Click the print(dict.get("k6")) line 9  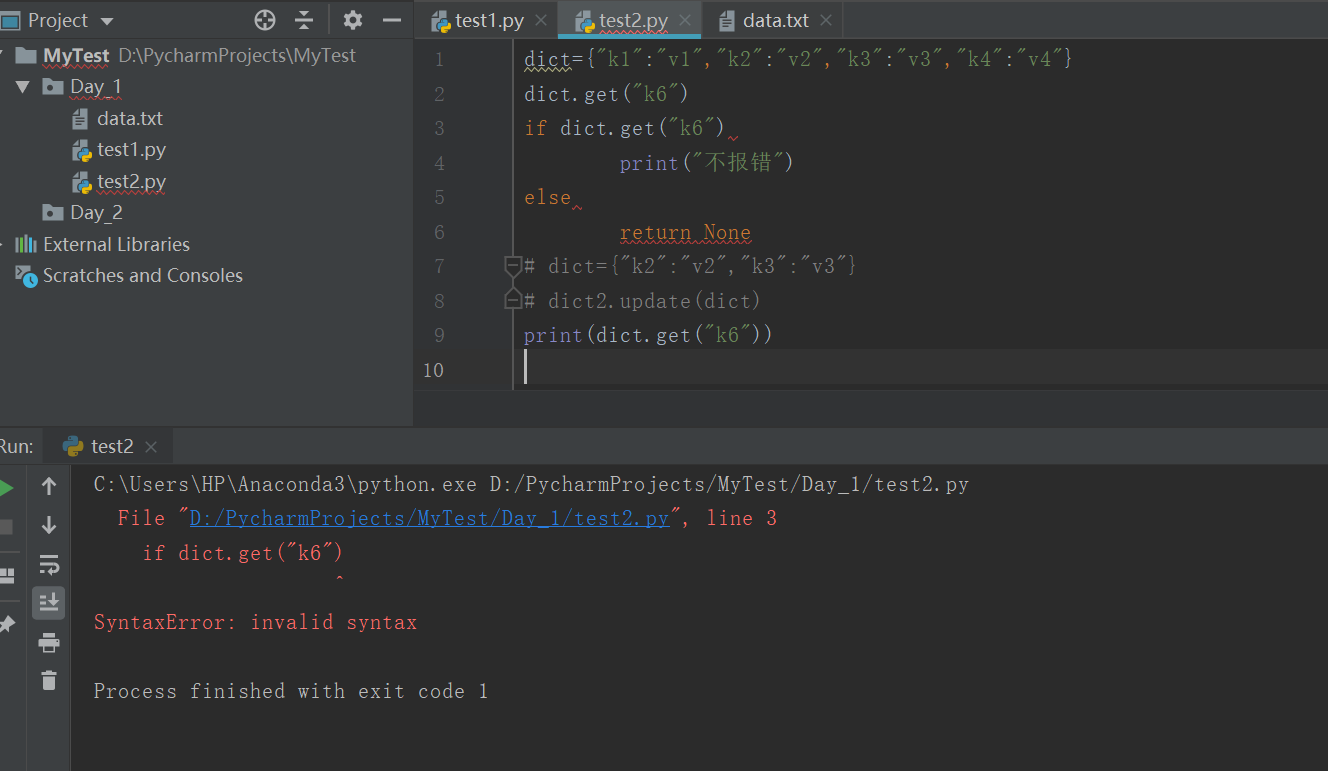point(648,335)
